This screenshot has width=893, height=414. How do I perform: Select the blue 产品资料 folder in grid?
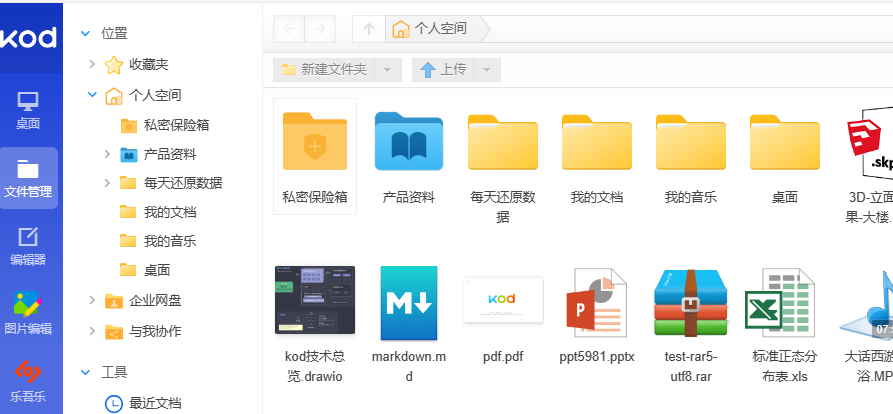[408, 141]
